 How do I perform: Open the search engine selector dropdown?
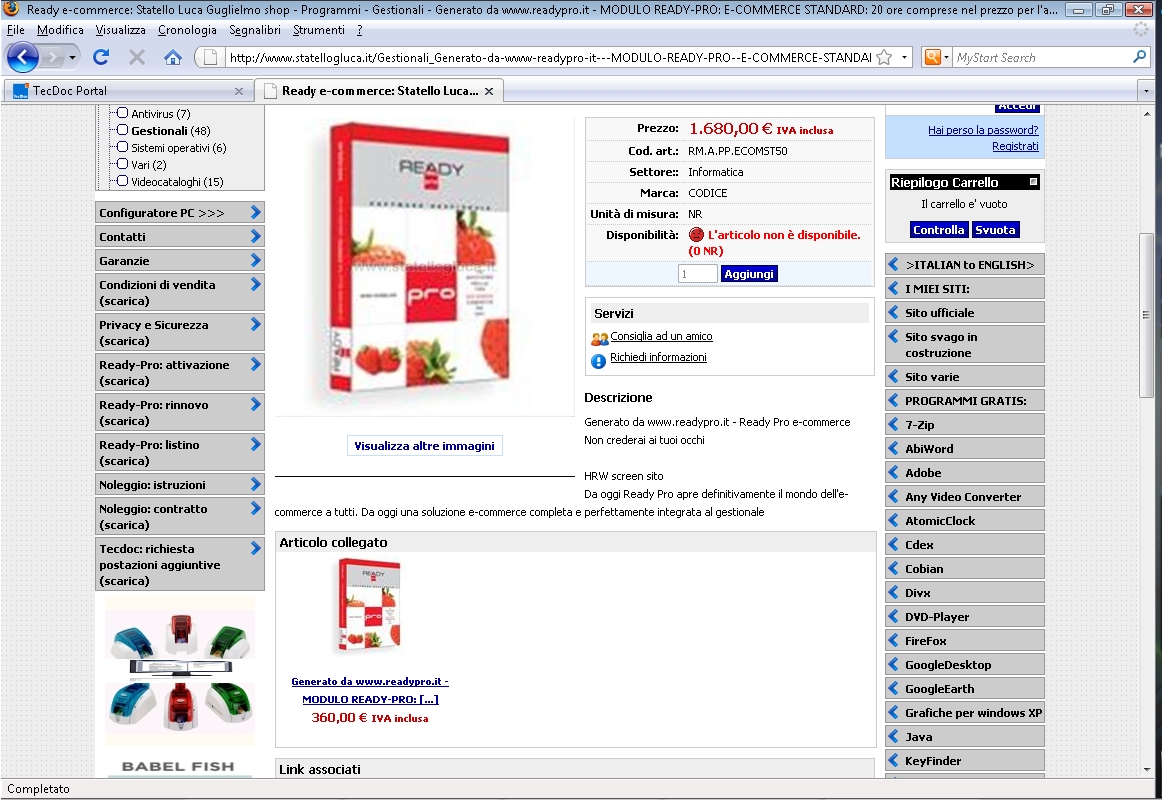[x=946, y=57]
